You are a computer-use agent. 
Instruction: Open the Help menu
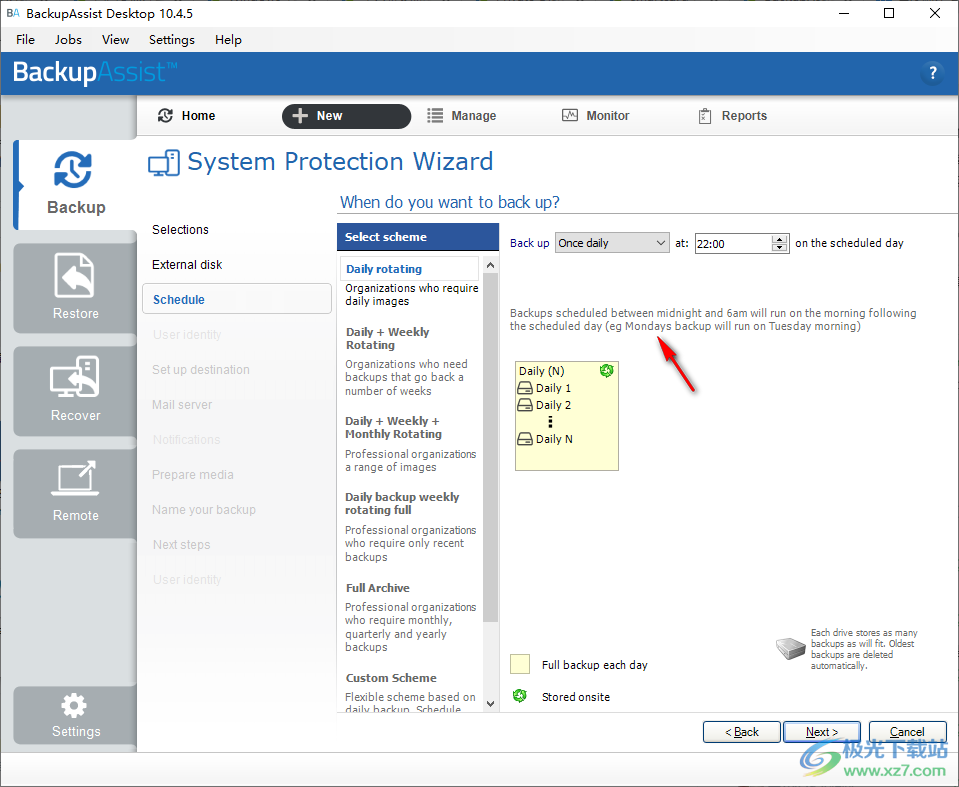228,40
